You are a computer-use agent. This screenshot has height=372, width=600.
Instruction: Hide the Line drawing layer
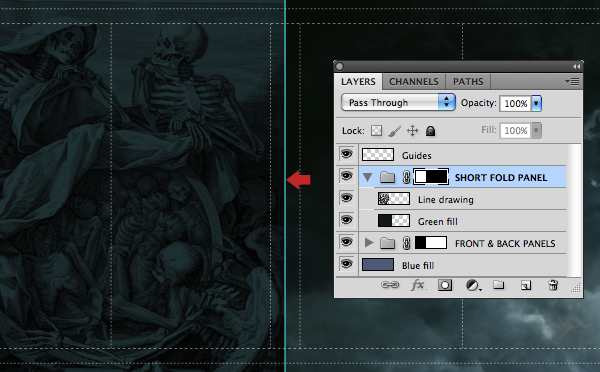(347, 198)
